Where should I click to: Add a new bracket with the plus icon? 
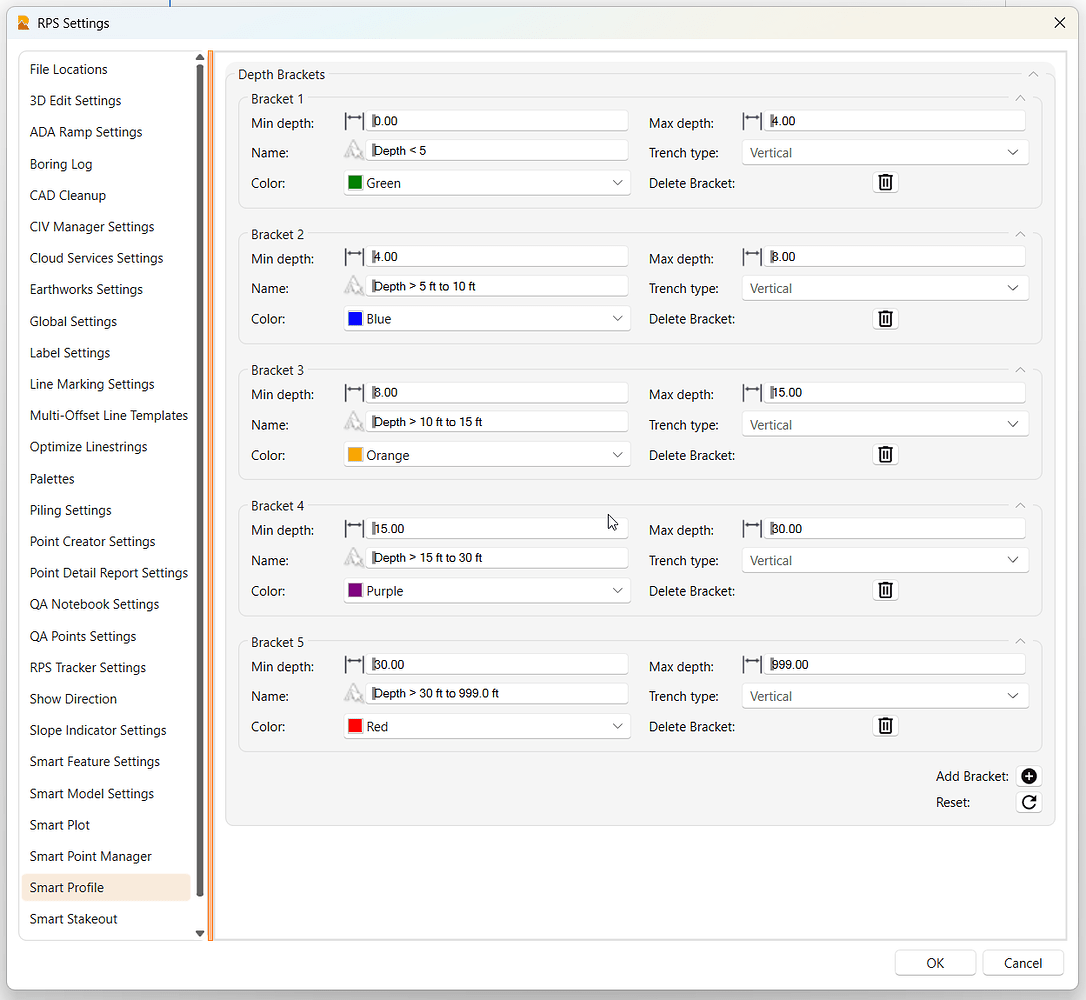pyautogui.click(x=1029, y=776)
